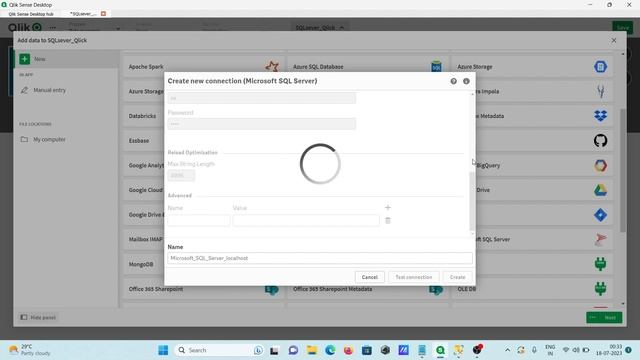Close the Add data panel with X
Viewport: 640px width, 360px height.
(x=614, y=40)
